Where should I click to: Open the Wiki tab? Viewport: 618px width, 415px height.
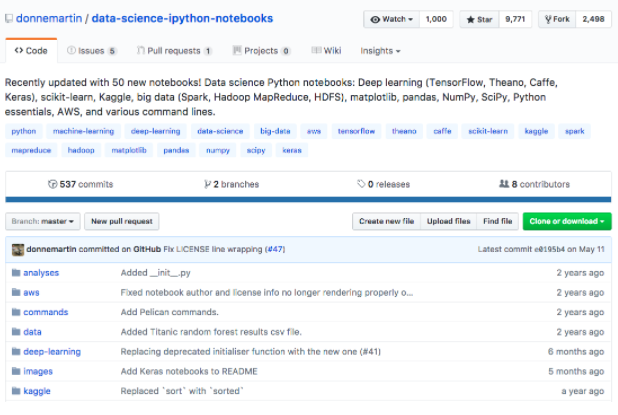click(x=326, y=51)
